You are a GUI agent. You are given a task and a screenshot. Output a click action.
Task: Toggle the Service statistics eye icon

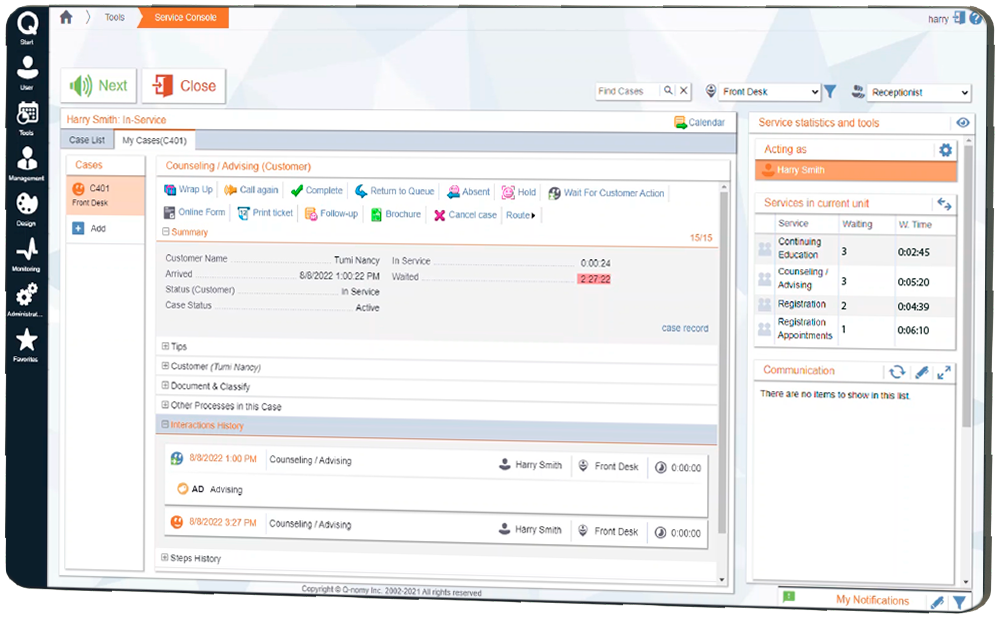click(963, 123)
